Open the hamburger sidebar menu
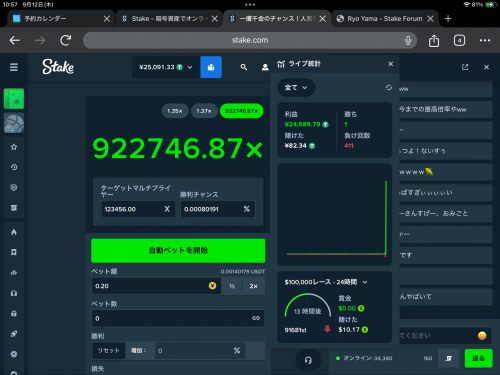The height and width of the screenshot is (375, 500). [x=14, y=67]
